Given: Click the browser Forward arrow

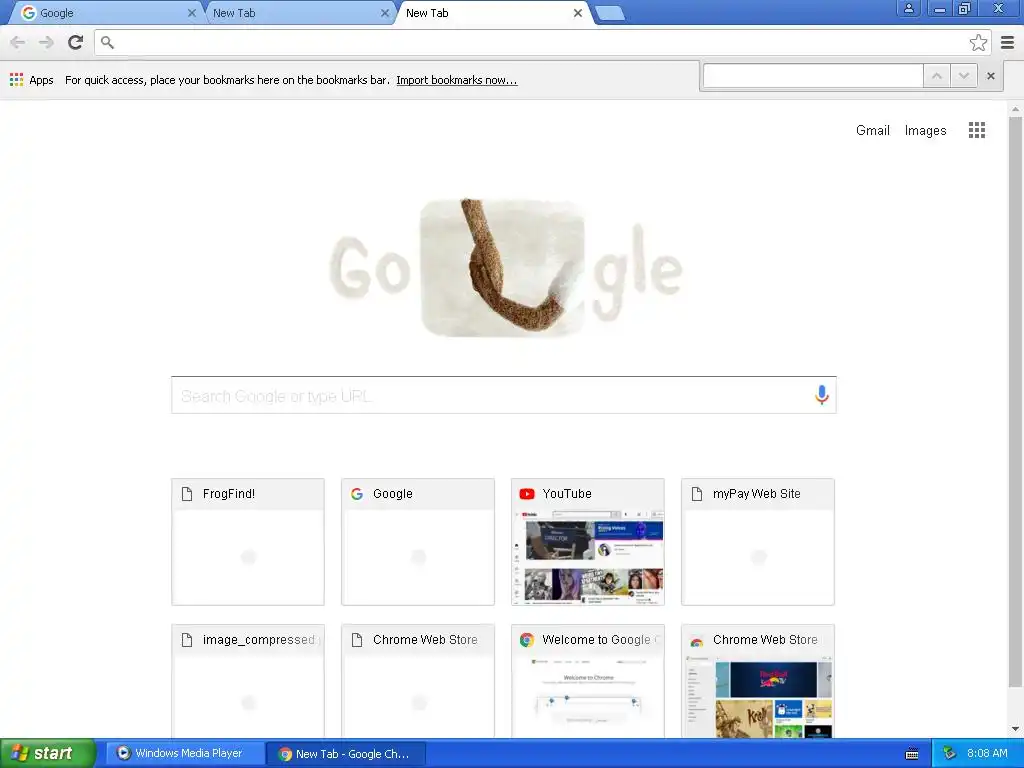Looking at the screenshot, I should coord(46,42).
